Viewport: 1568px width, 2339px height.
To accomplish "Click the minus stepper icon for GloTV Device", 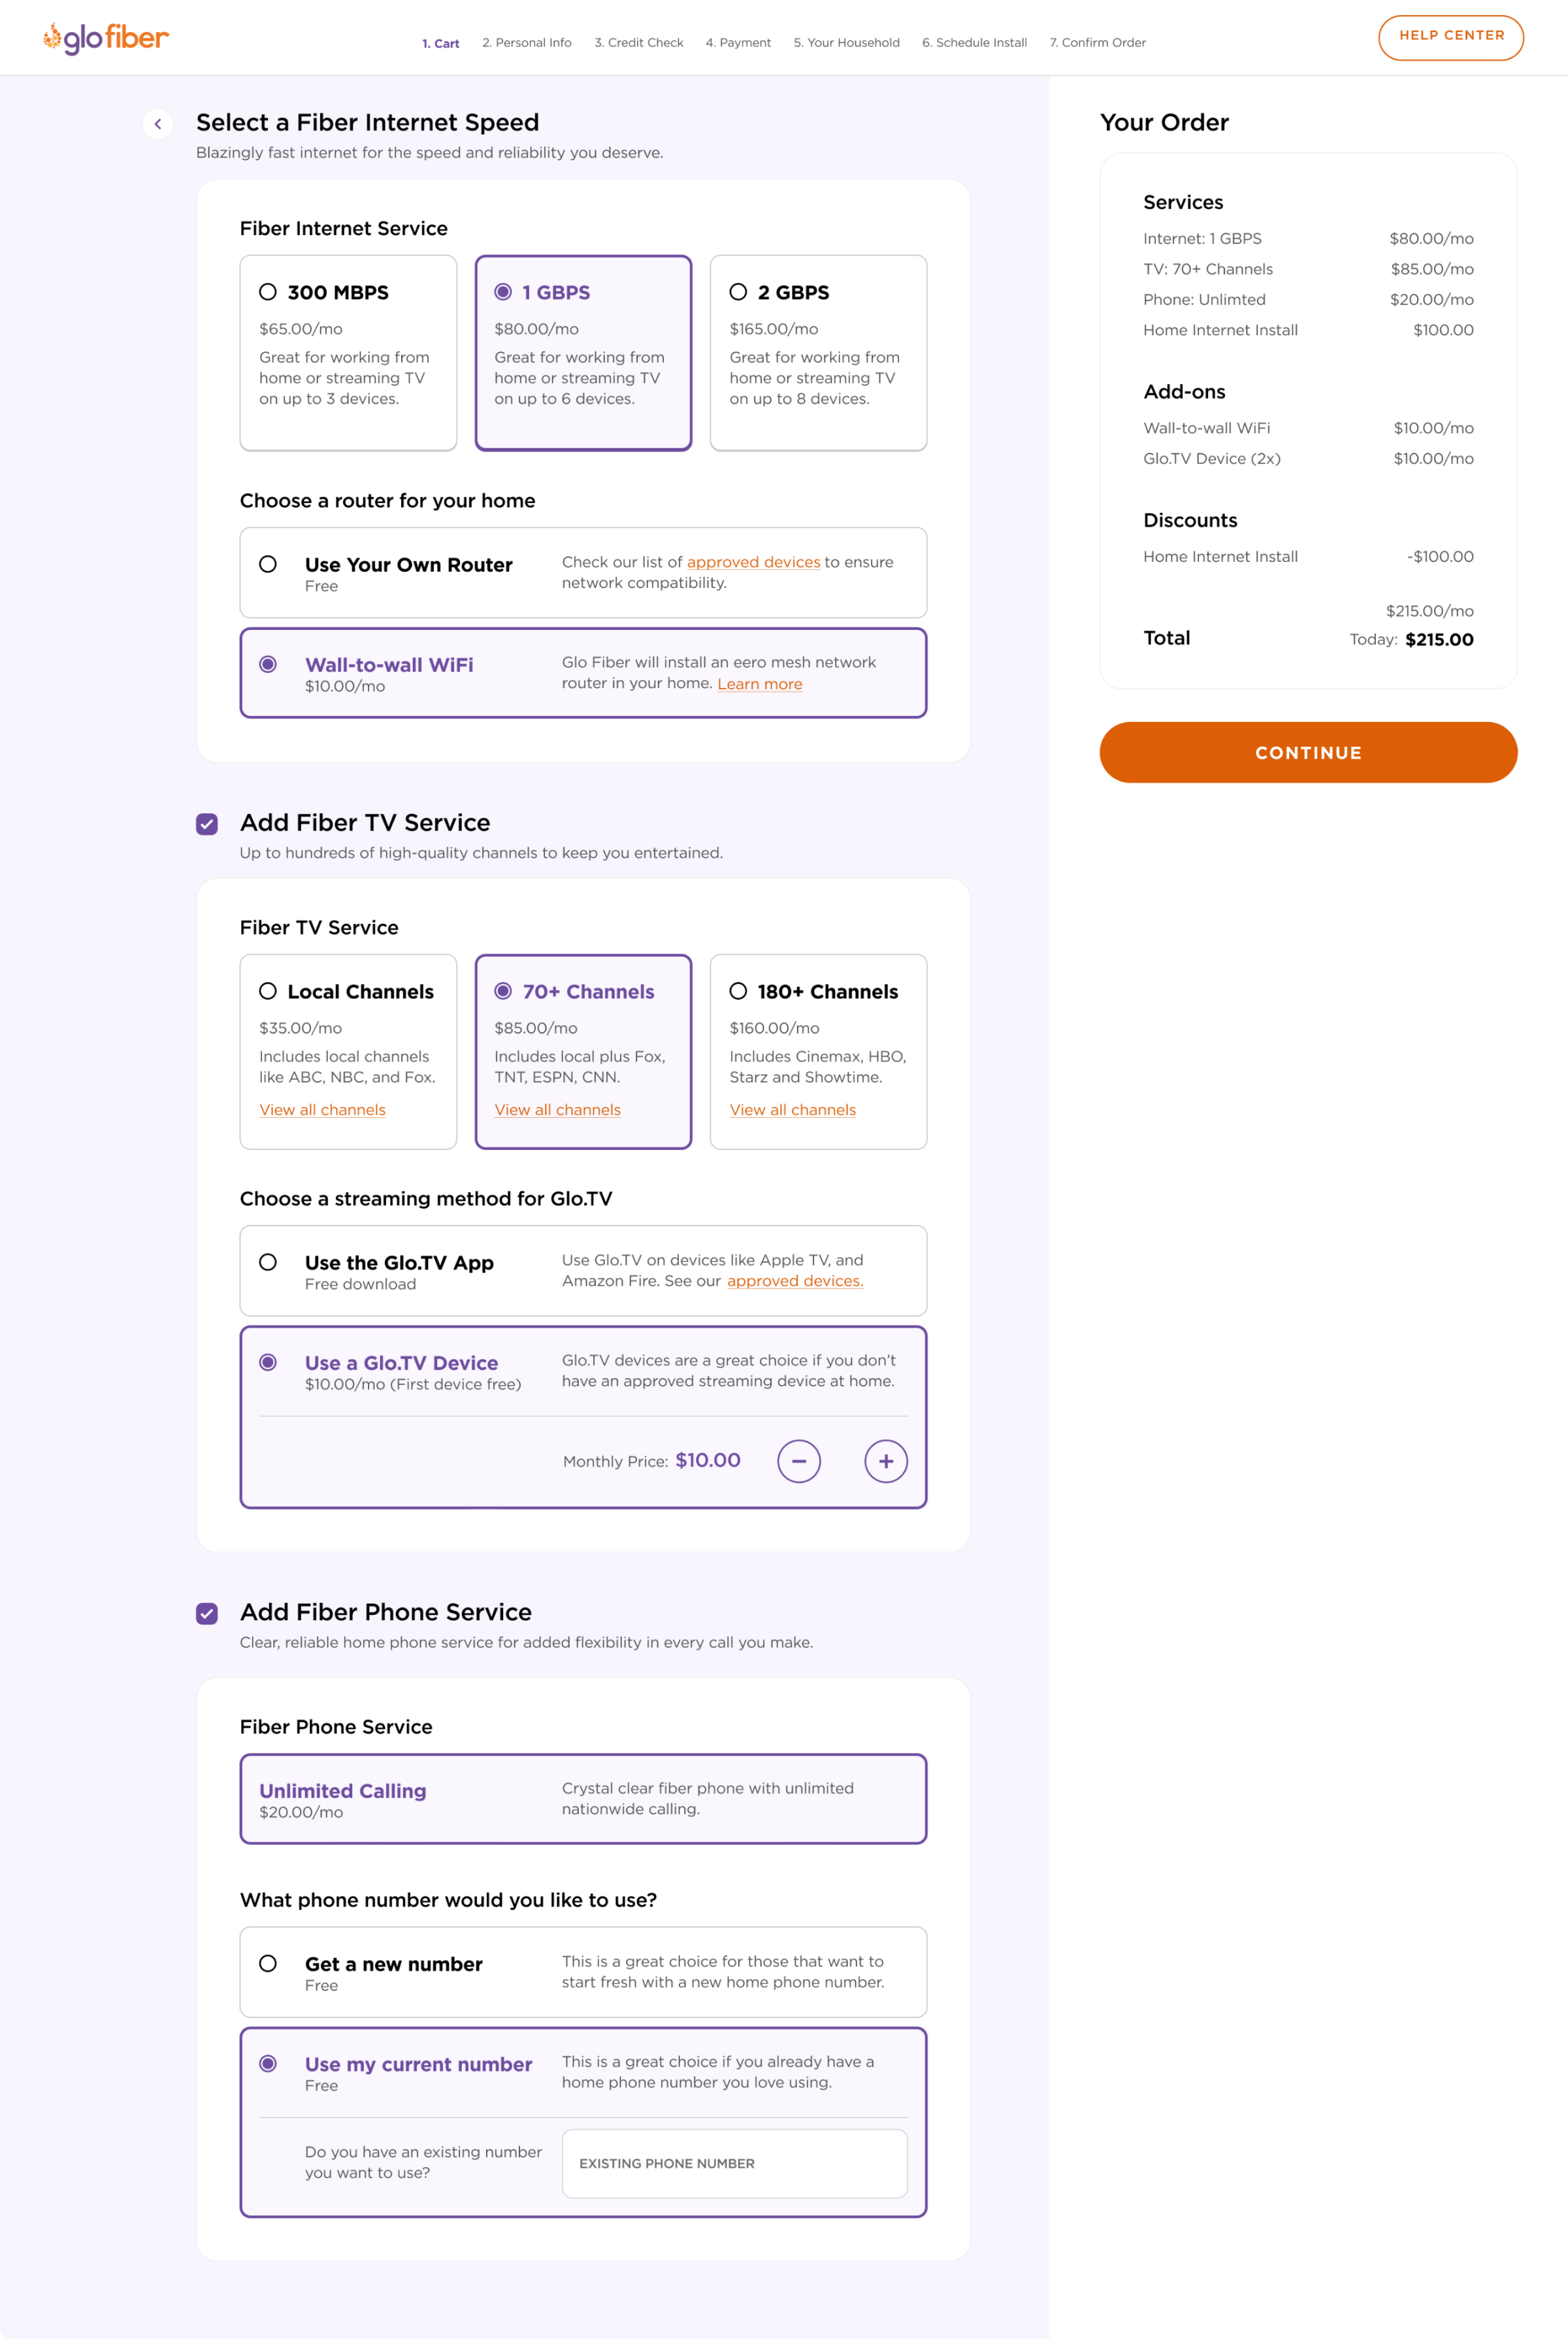I will [800, 1459].
